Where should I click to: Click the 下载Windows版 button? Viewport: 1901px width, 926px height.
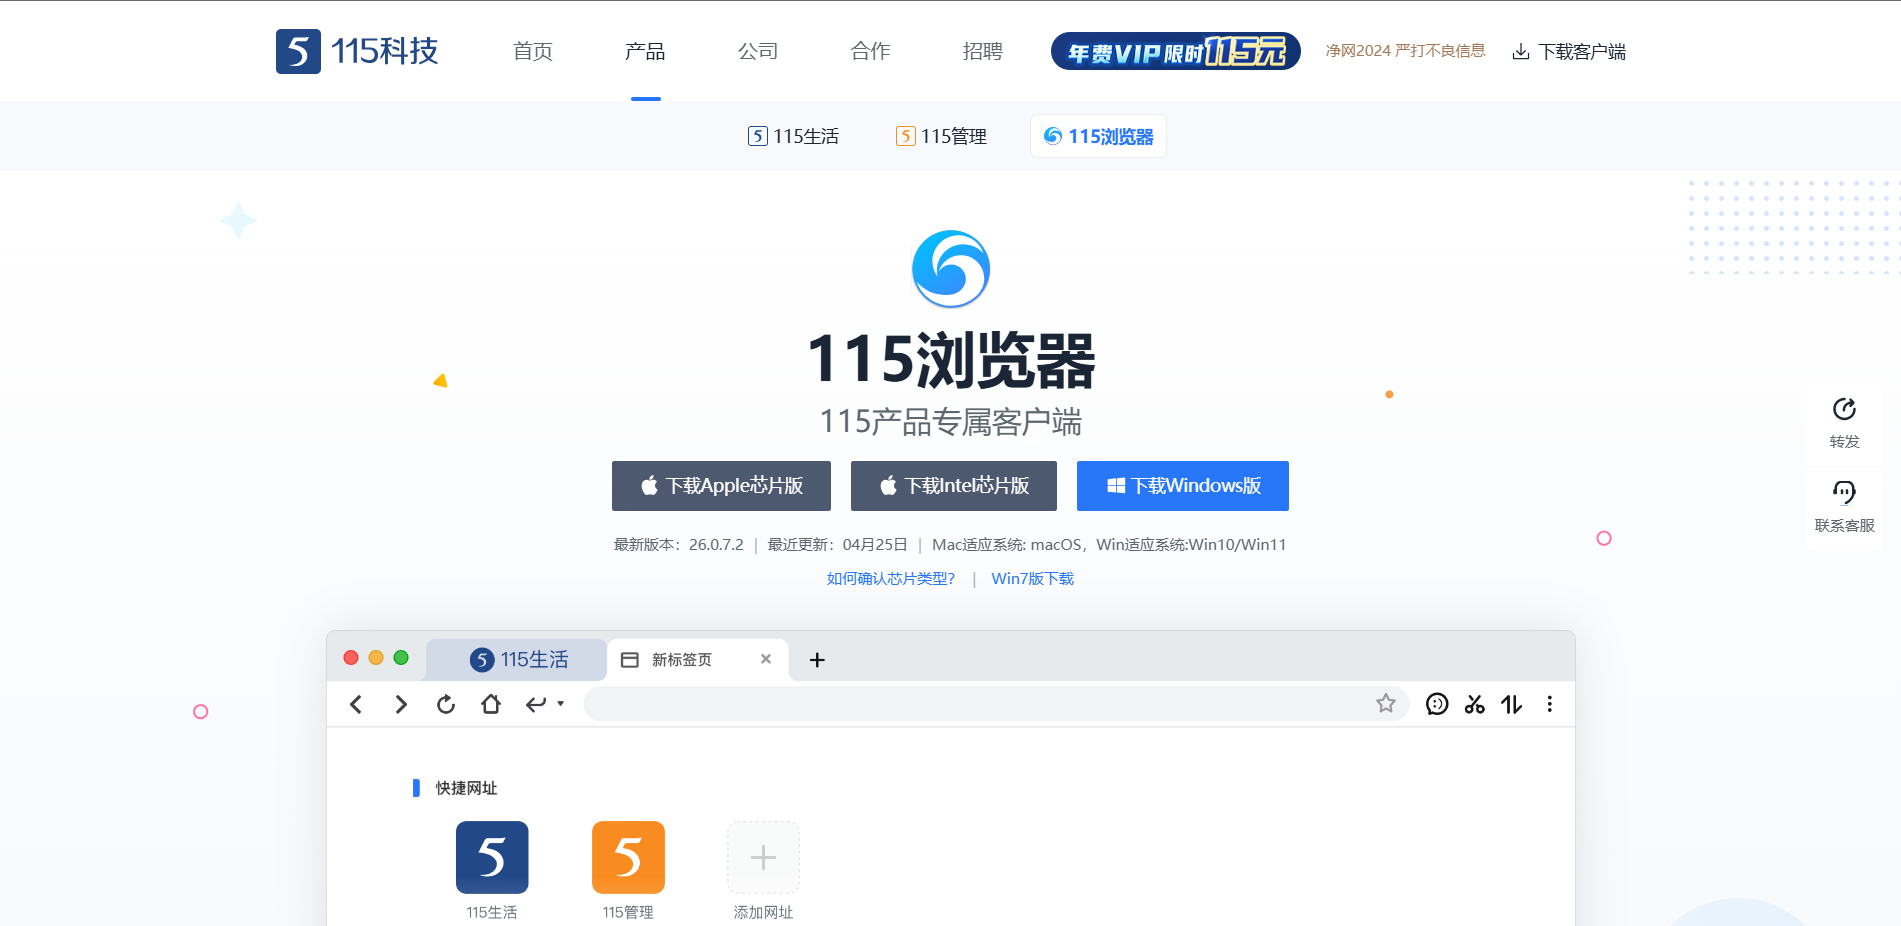coord(1182,486)
